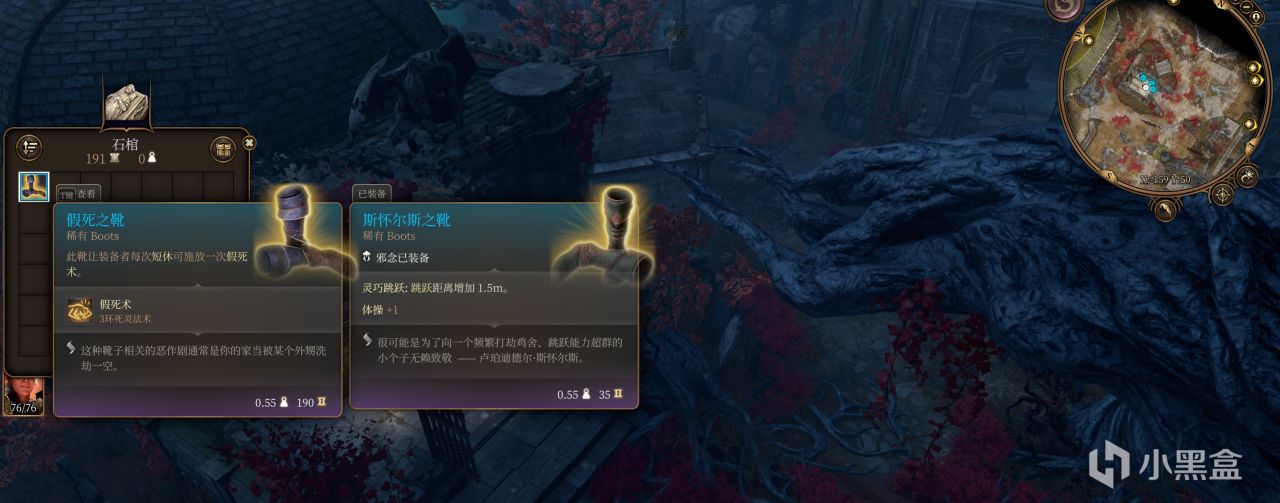Click the 假死之靴 item title
The image size is (1280, 503).
(x=96, y=220)
